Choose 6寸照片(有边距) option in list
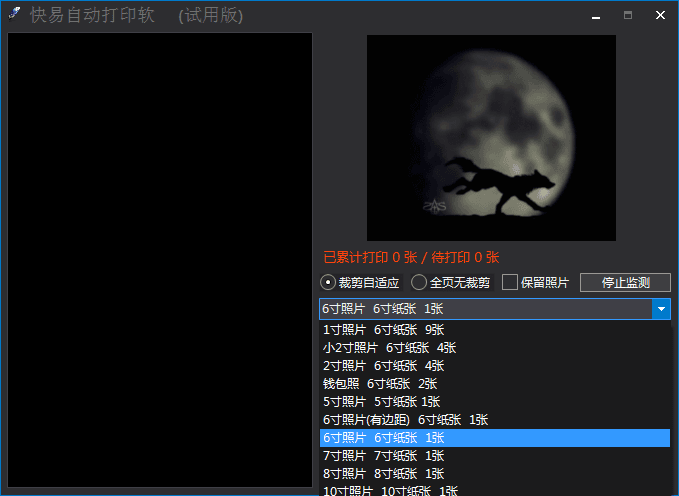 405,420
